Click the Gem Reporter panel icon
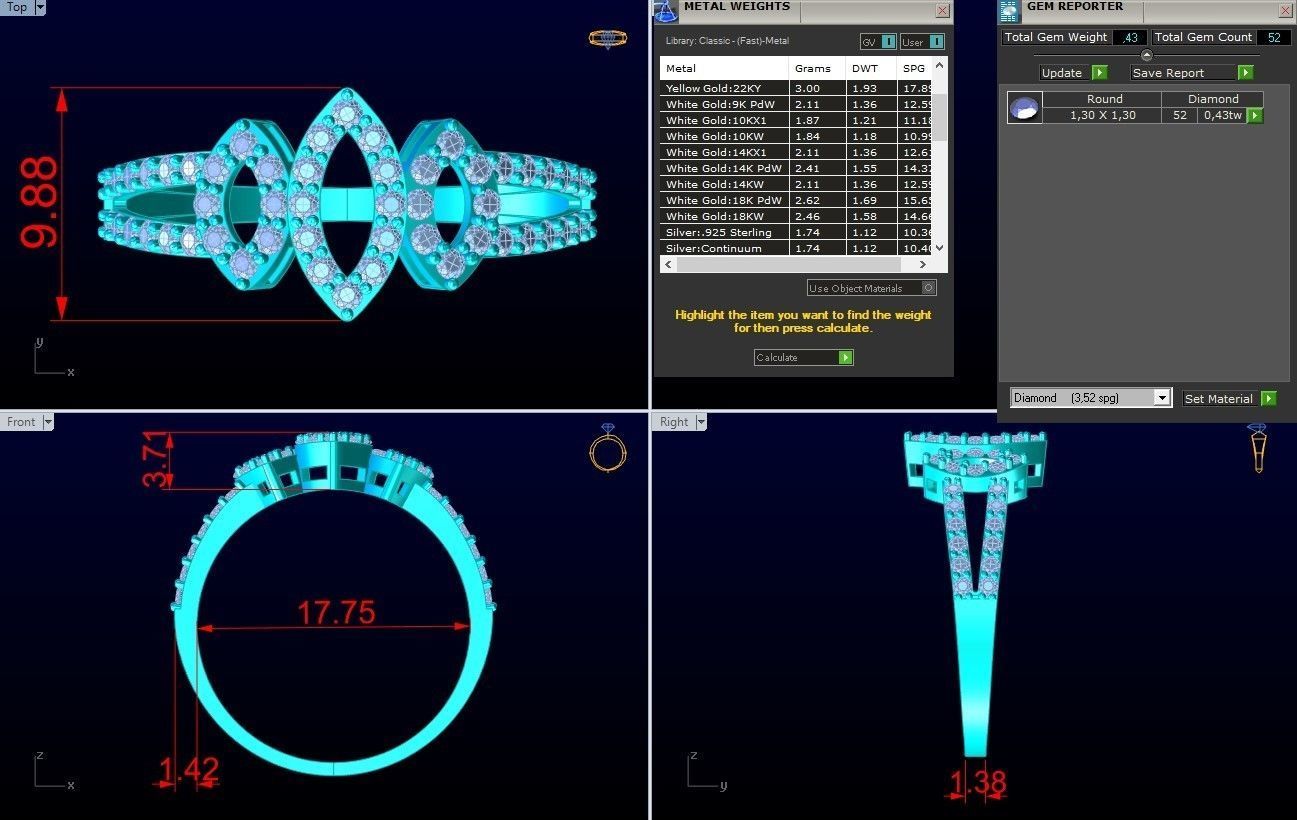 pos(1009,11)
